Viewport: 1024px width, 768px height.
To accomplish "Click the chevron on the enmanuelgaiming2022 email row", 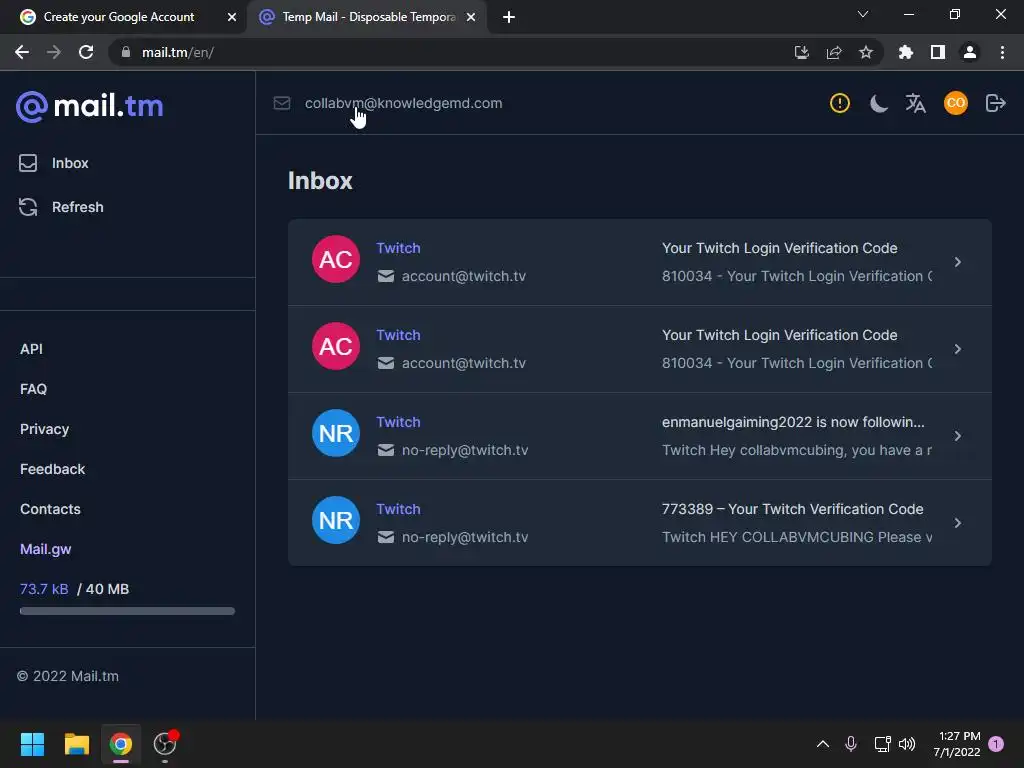I will [x=957, y=436].
